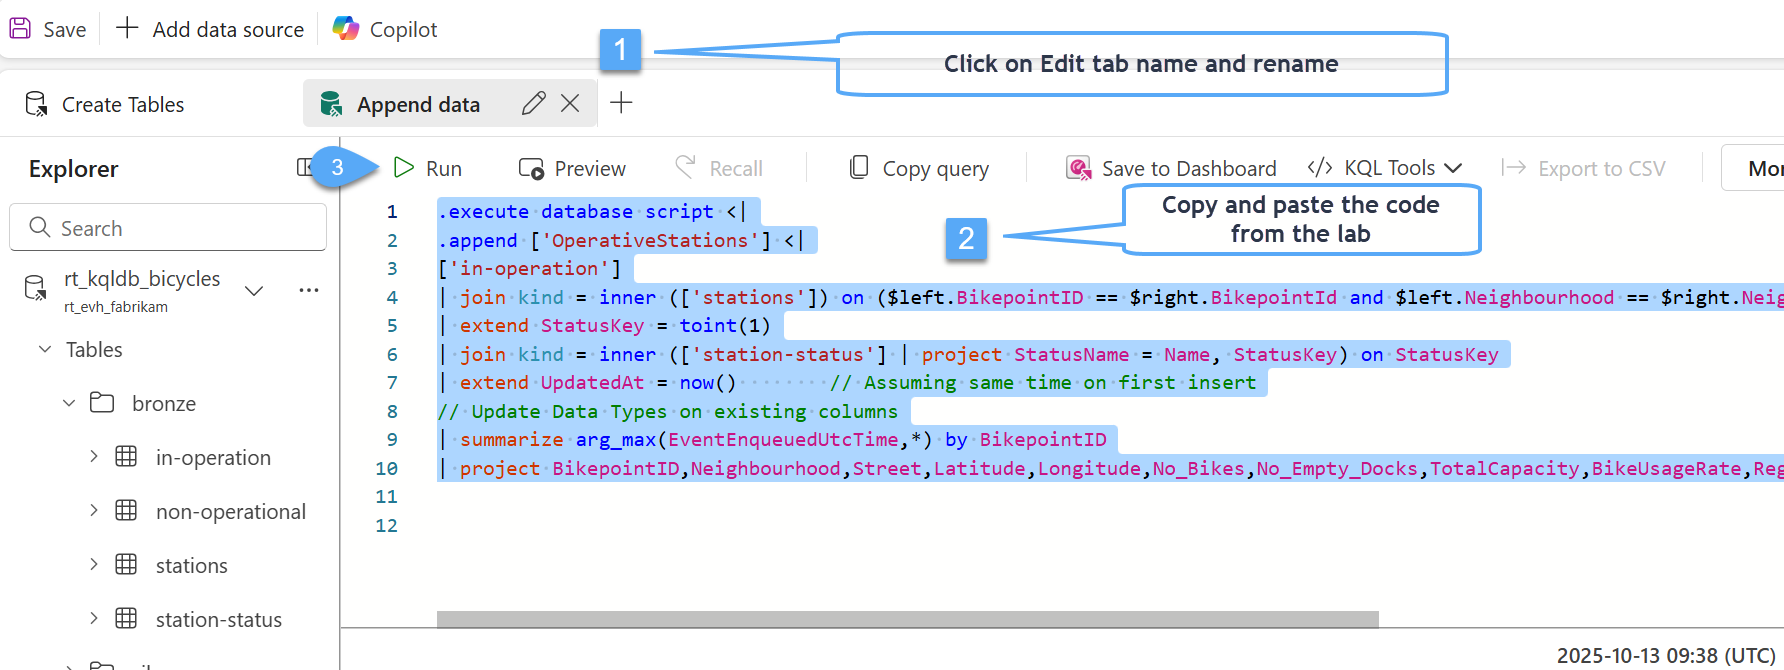Click the rt_evh_fabrikam subtitle text

pos(116,307)
